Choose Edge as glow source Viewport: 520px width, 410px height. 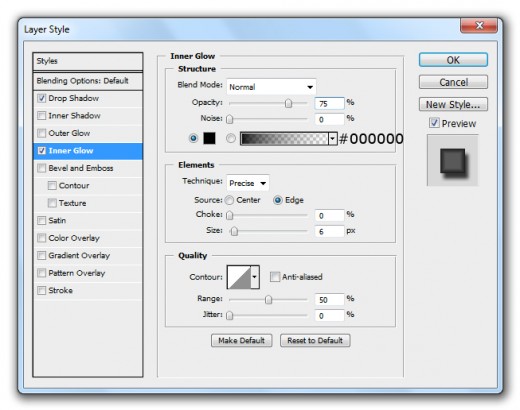(278, 200)
